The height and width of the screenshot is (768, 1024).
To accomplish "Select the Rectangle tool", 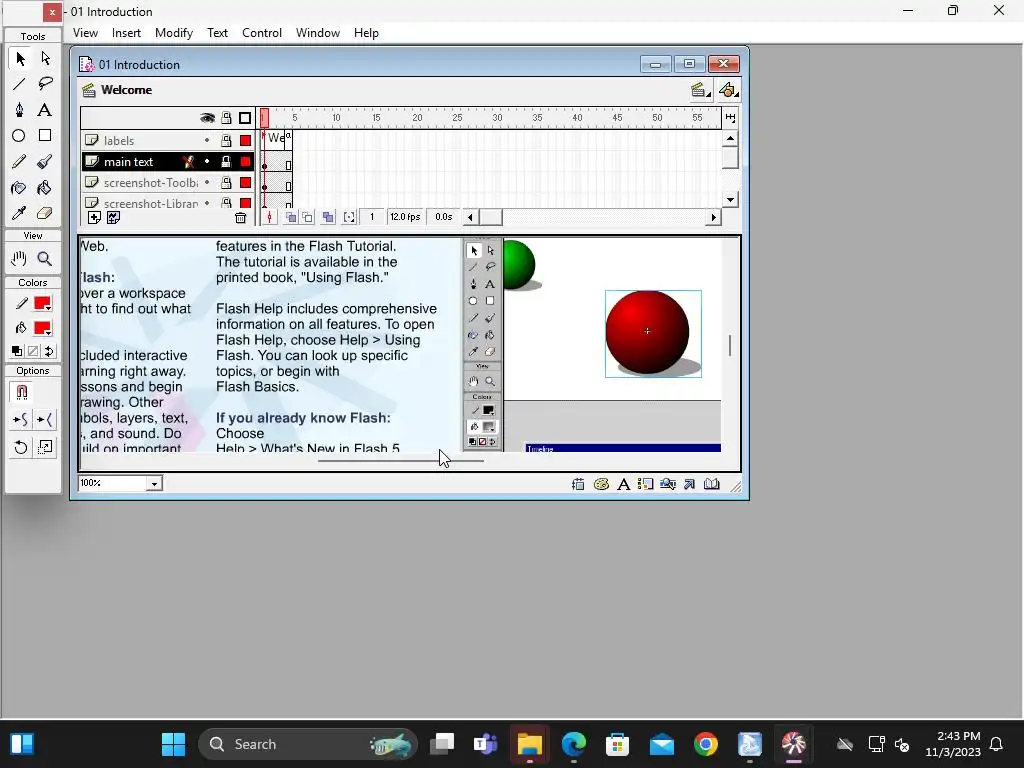I will [44, 135].
